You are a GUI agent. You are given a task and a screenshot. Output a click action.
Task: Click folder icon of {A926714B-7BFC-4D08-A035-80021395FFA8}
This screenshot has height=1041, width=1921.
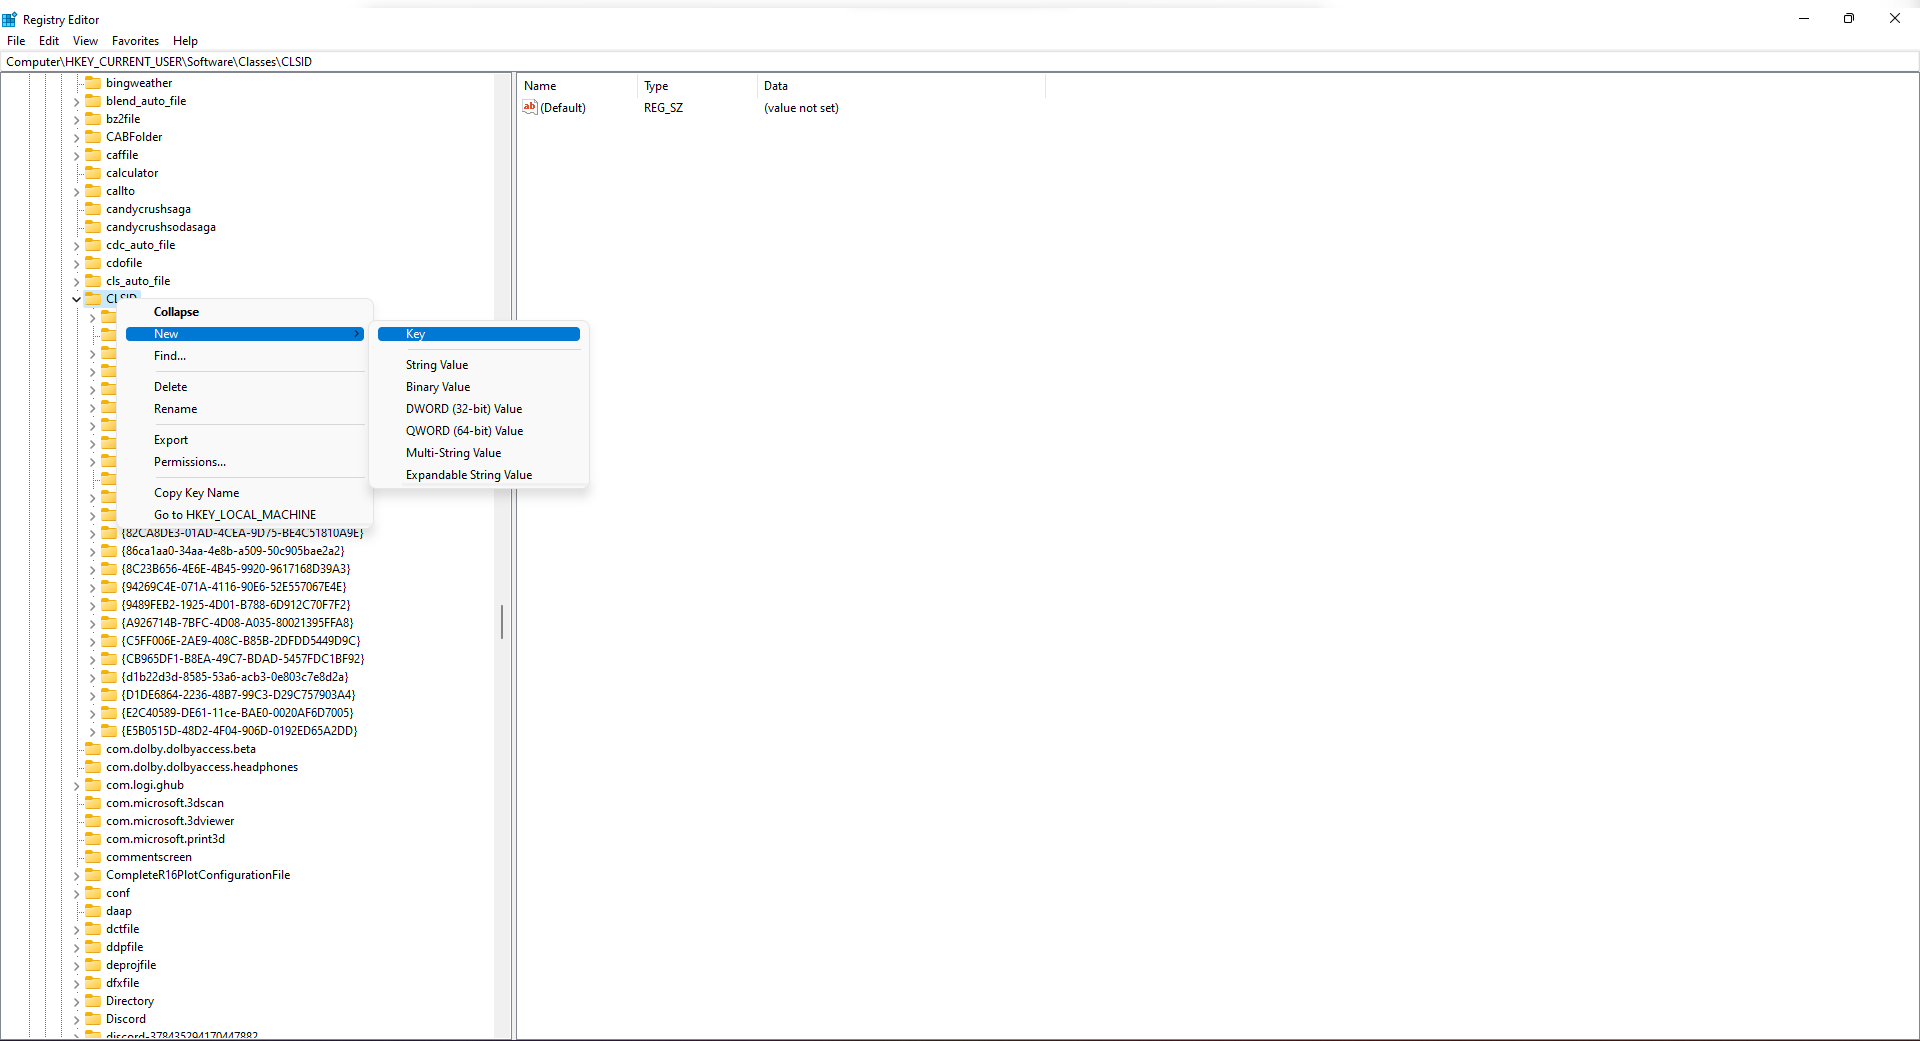pos(109,623)
